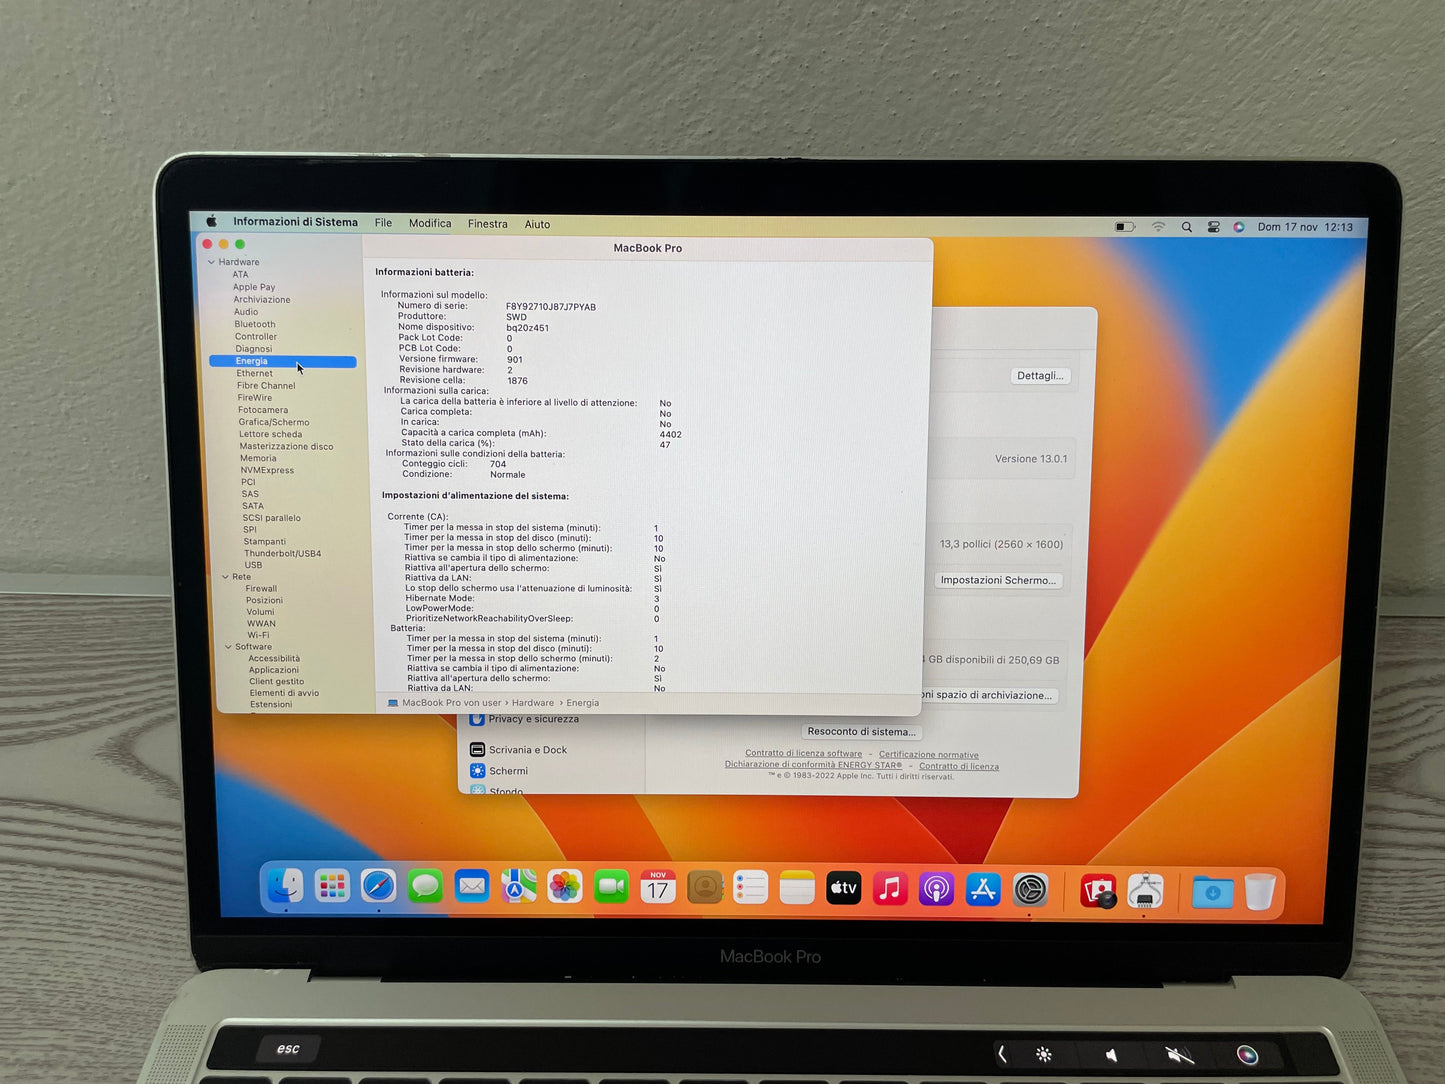The image size is (1445, 1084).
Task: Click MacBook Pro von user in path bar
Action: [x=452, y=703]
